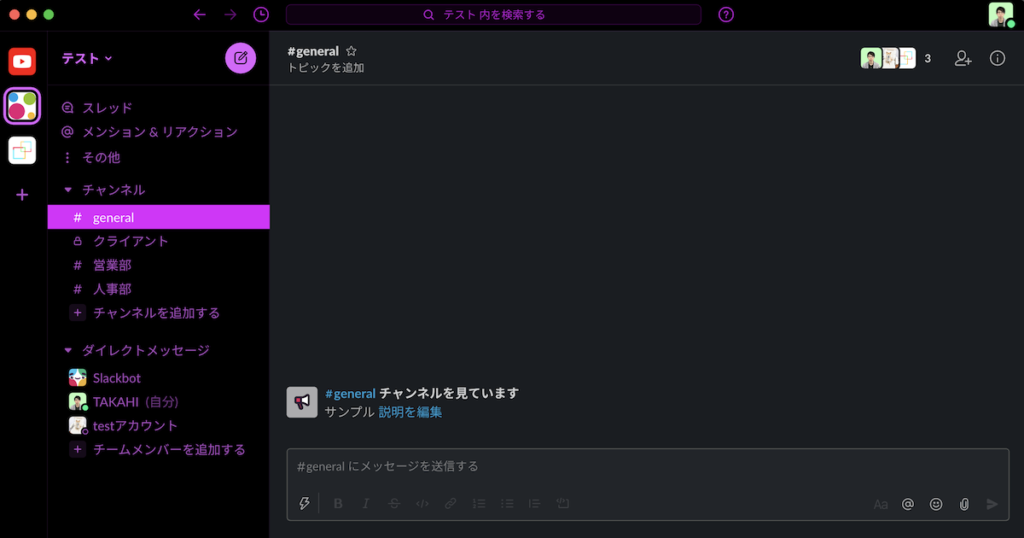Toggle bulleted list formatting
The height and width of the screenshot is (538, 1024).
point(507,503)
